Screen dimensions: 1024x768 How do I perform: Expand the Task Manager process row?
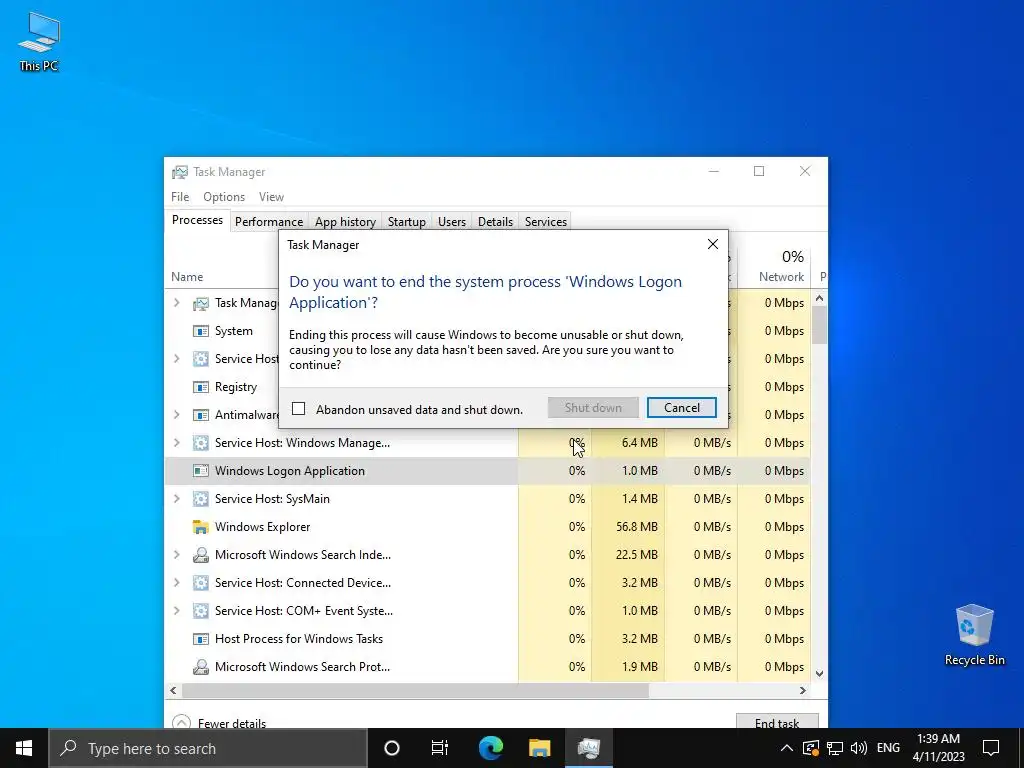coord(176,303)
